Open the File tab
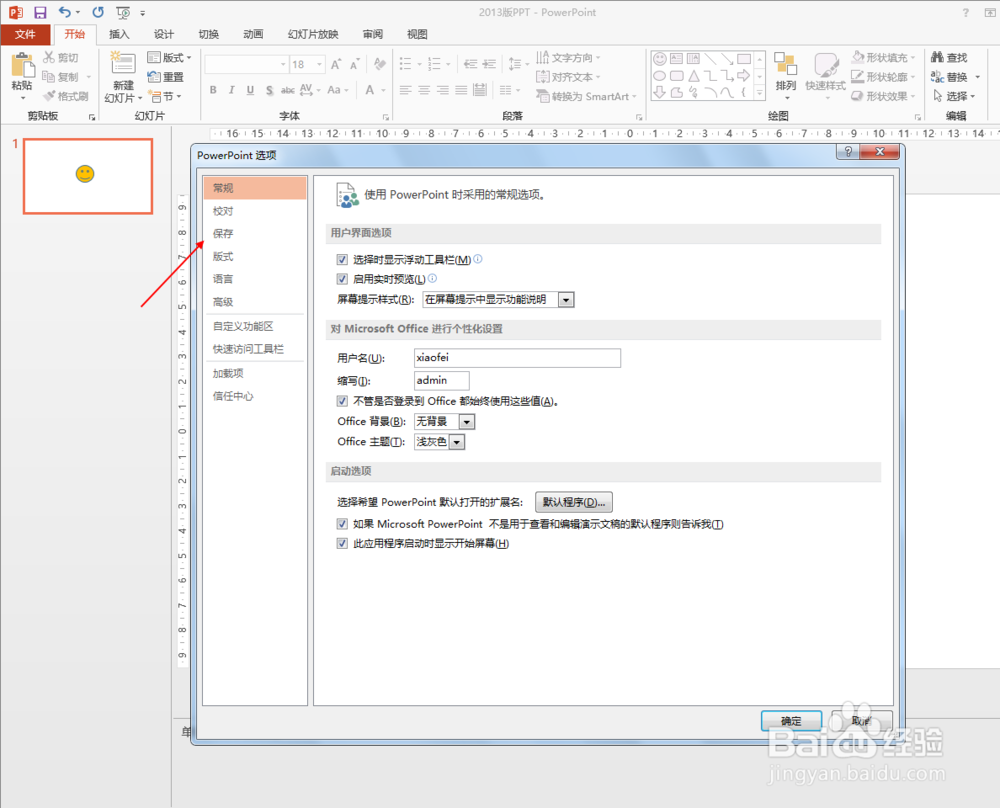1000x808 pixels. click(x=25, y=34)
